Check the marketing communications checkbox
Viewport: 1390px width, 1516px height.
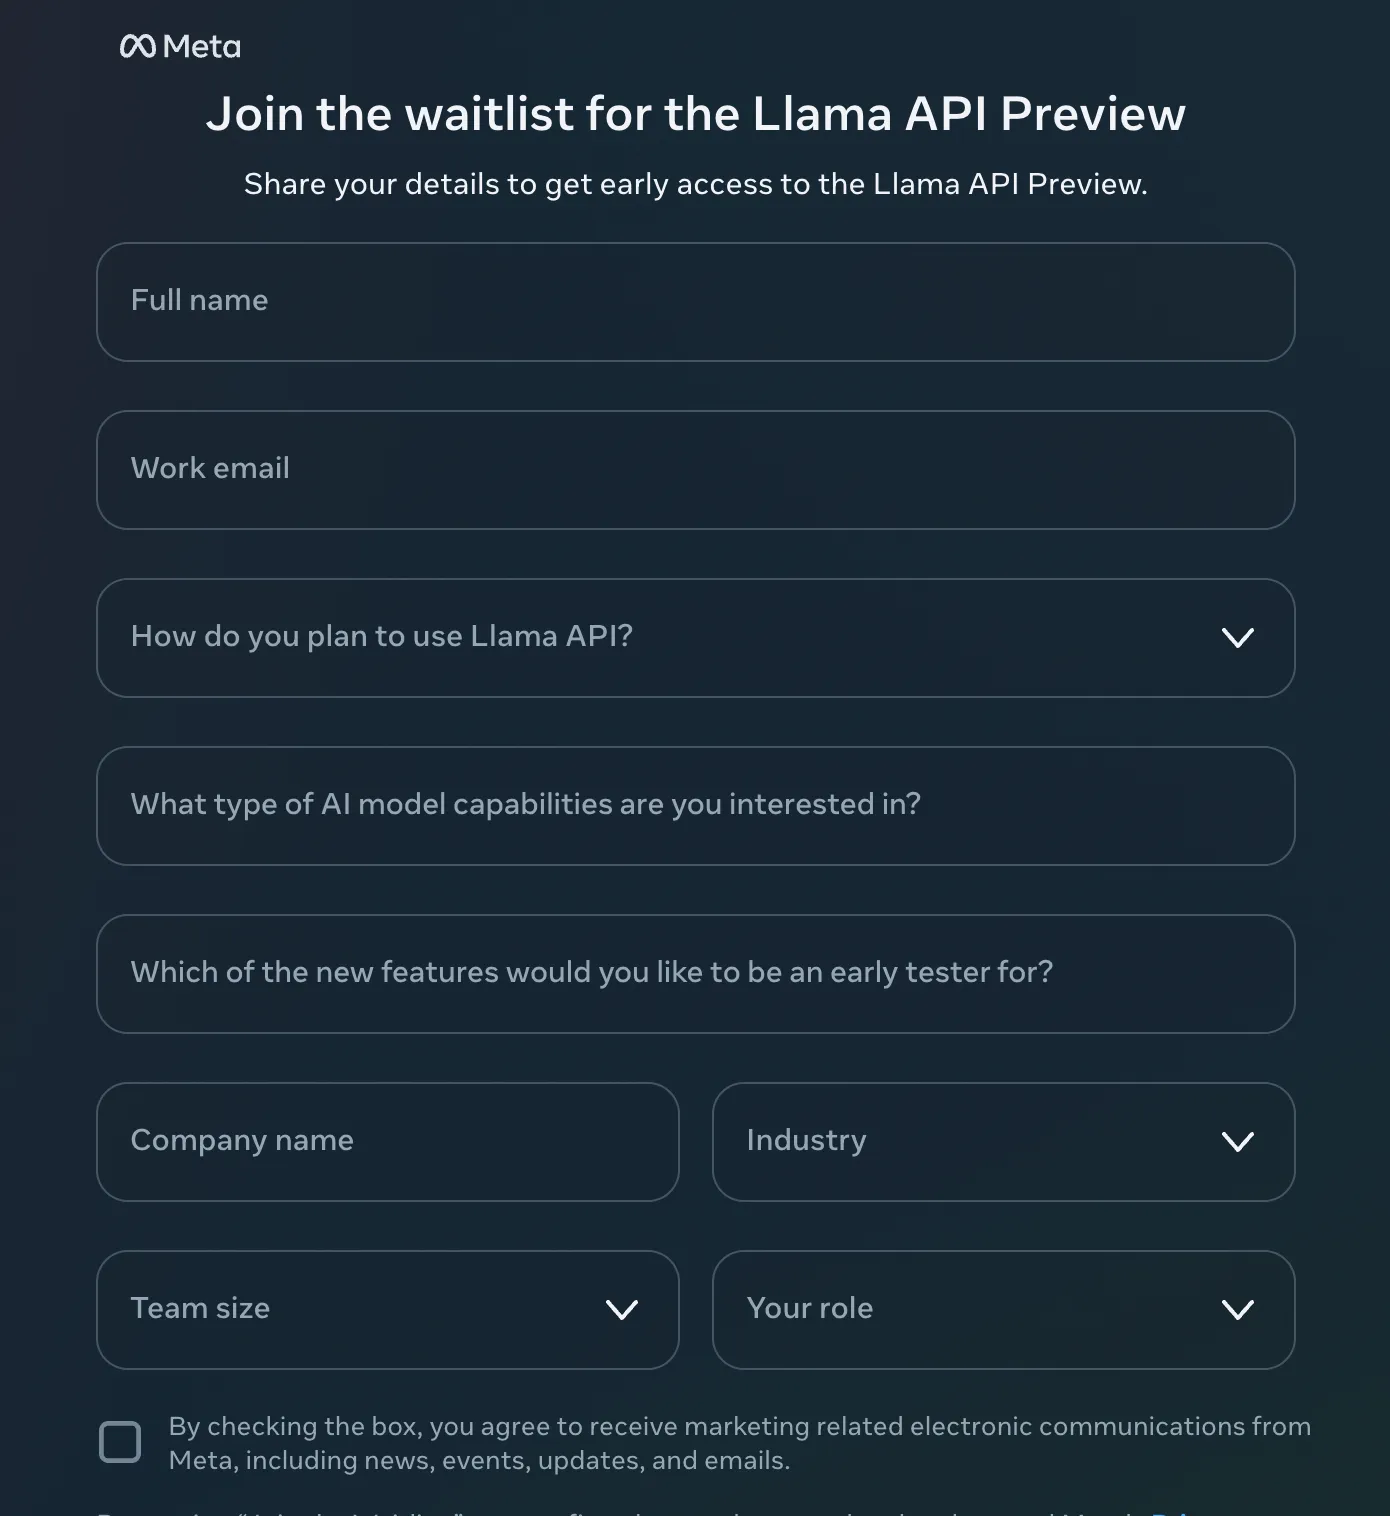coord(120,1442)
